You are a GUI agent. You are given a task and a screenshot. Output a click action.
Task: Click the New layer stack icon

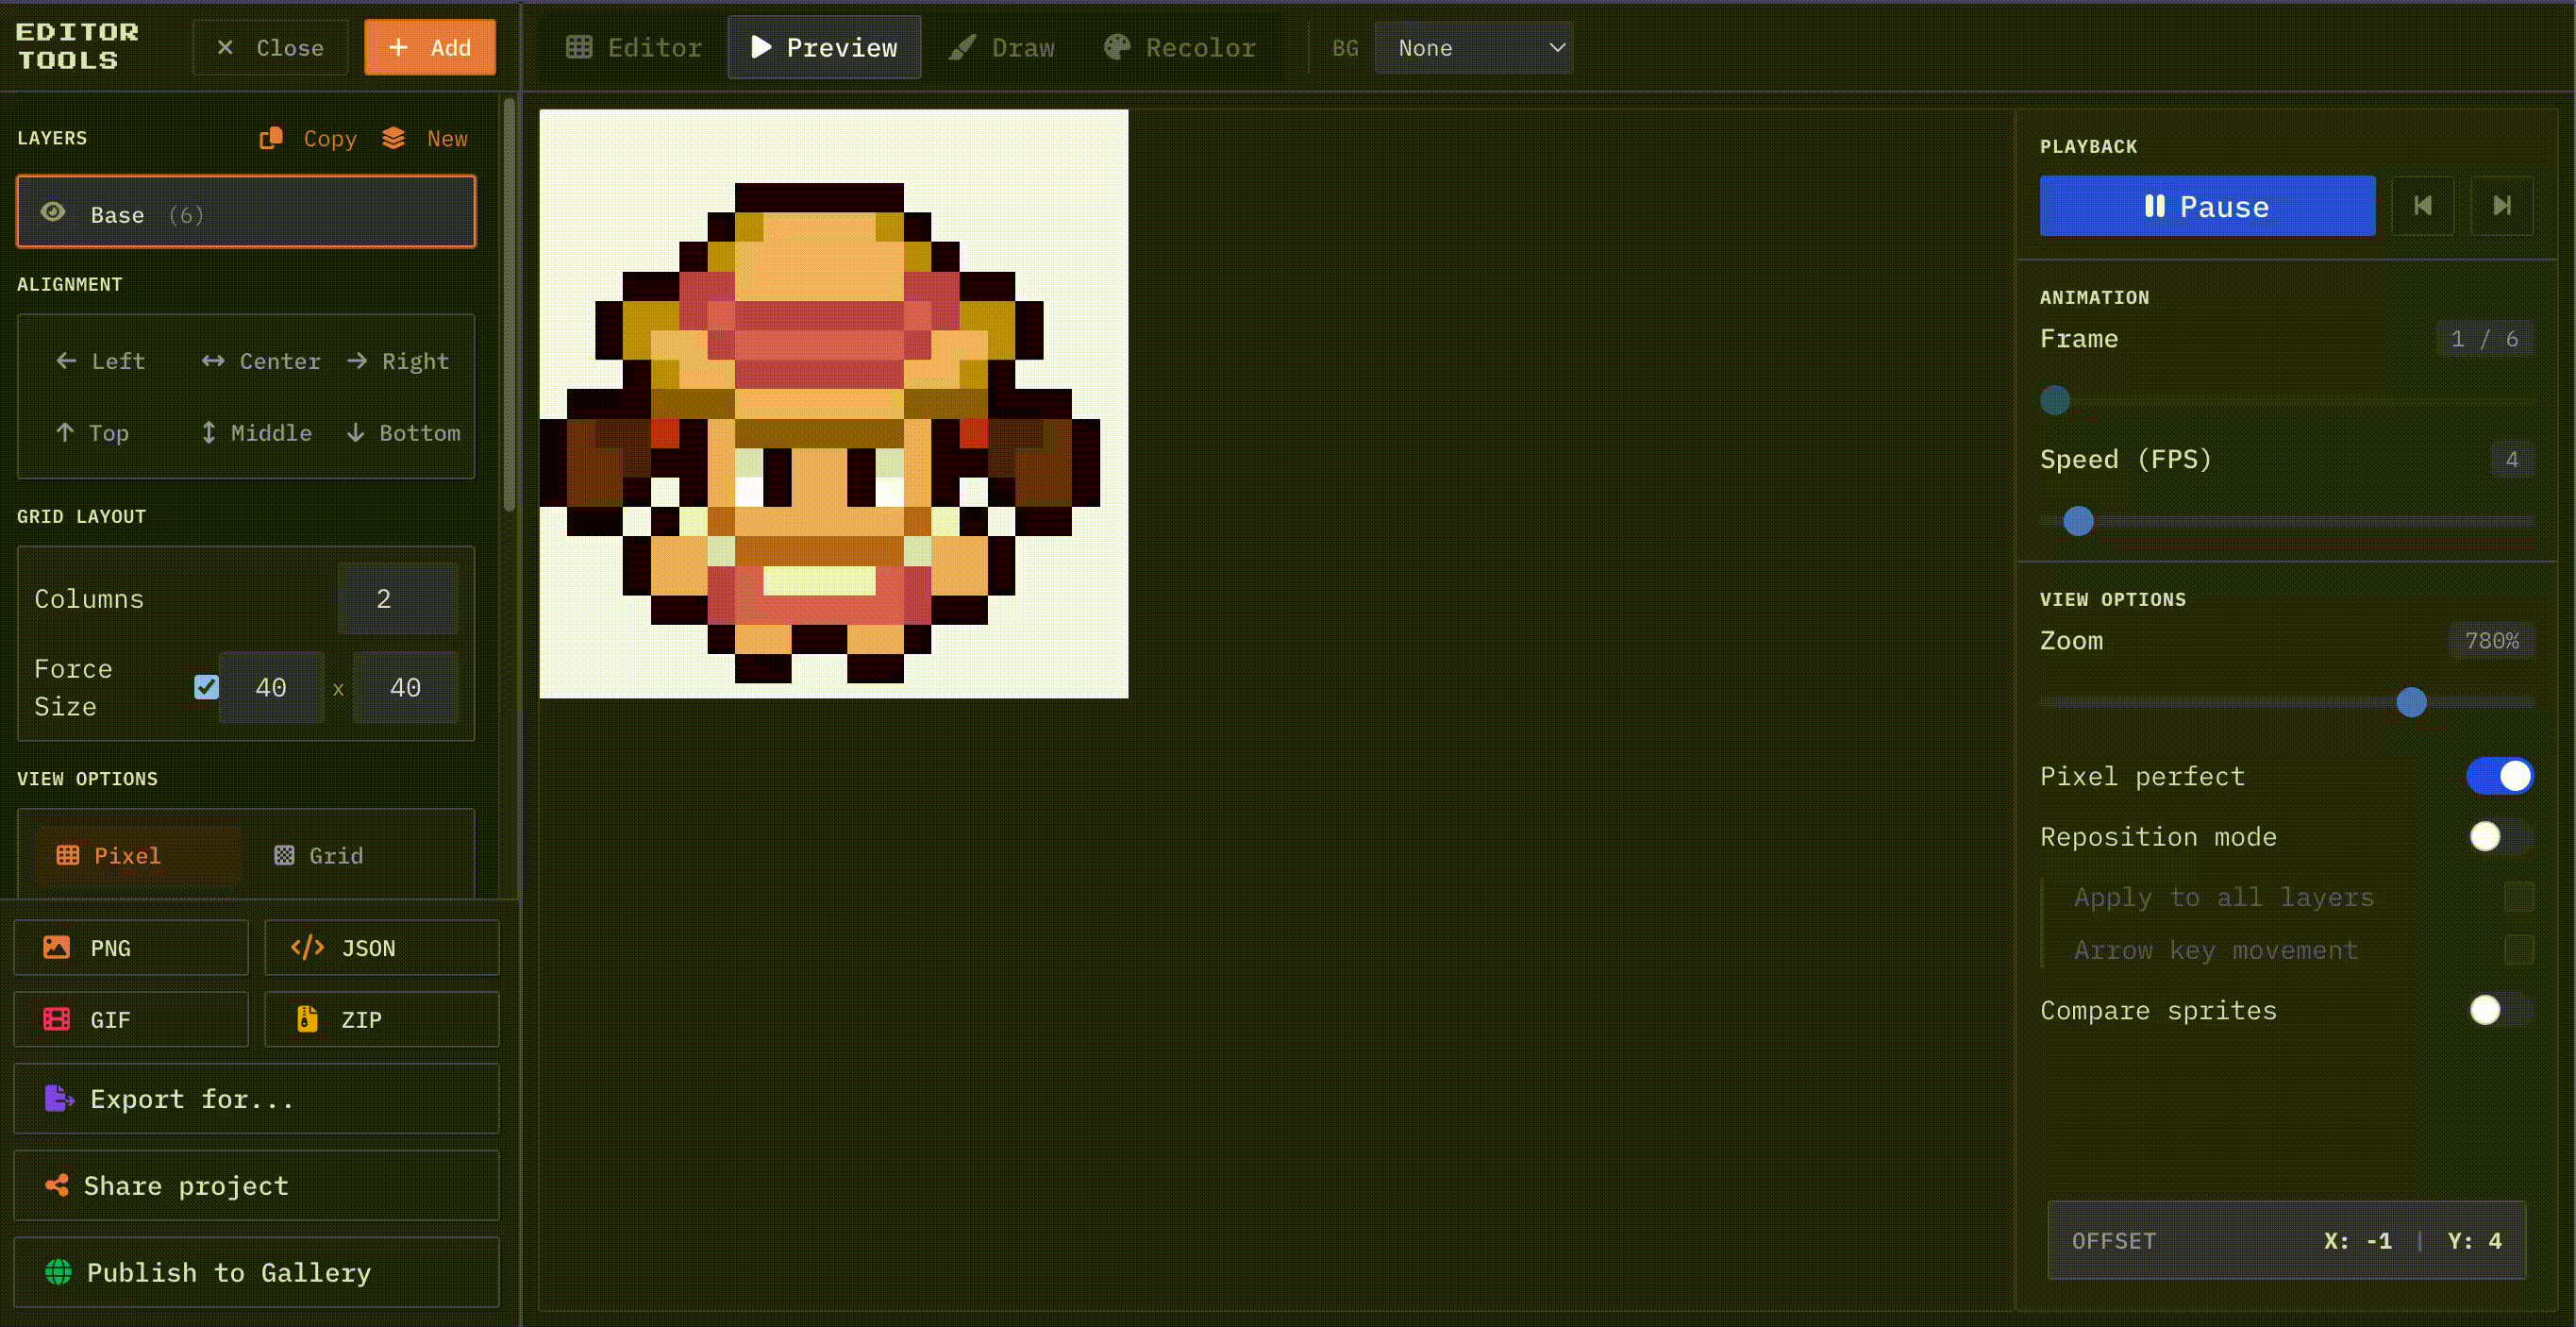(394, 138)
